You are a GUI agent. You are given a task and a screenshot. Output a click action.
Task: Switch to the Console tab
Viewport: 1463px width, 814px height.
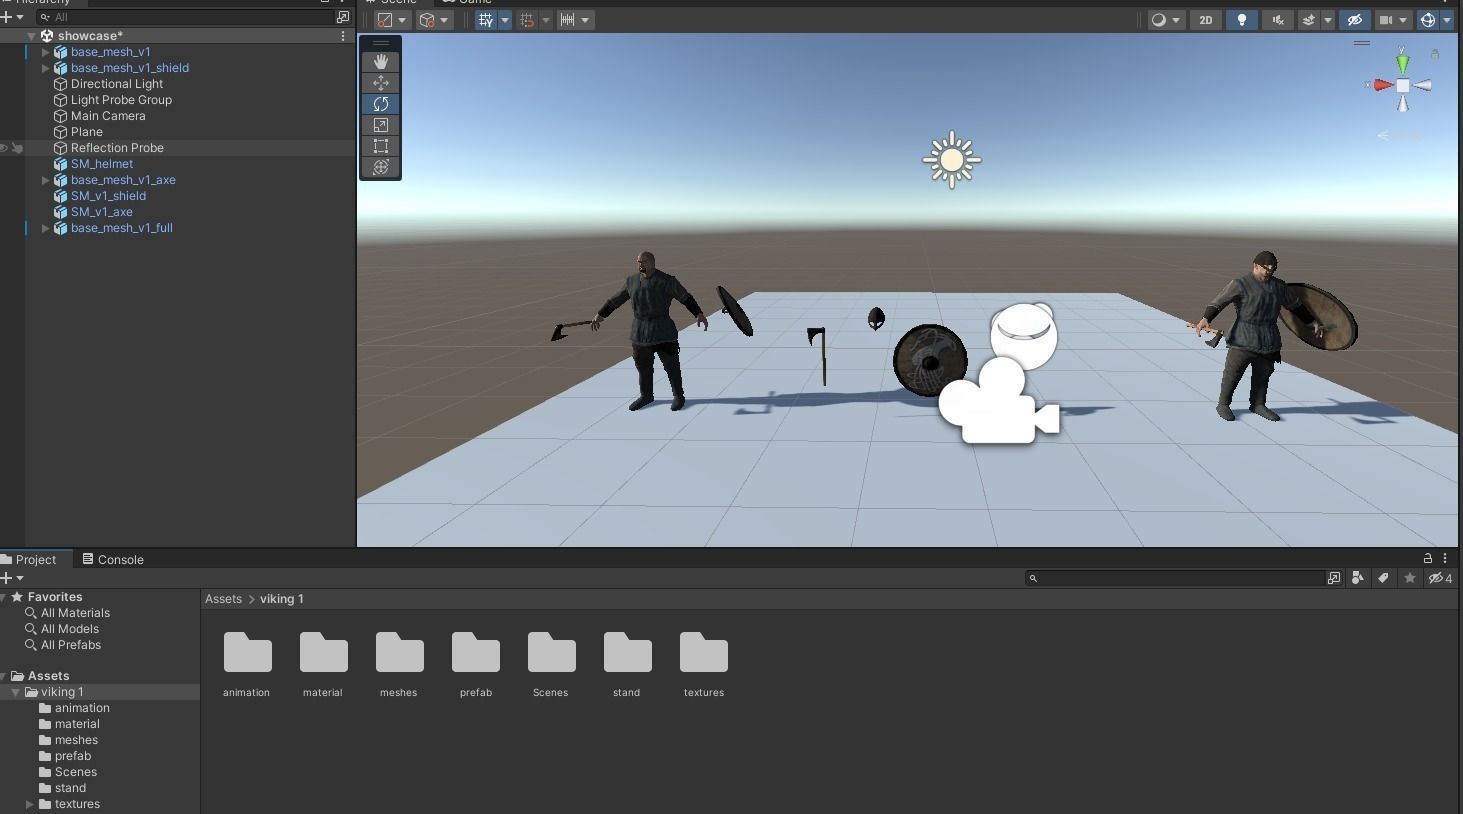[x=113, y=559]
